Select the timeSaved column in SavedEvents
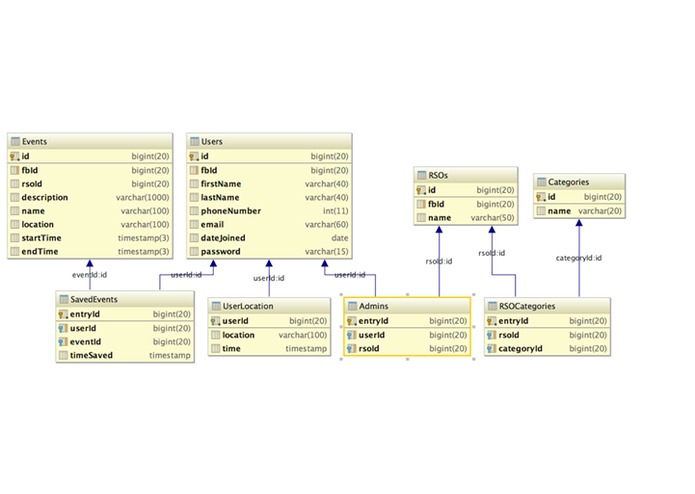Image resolution: width=695 pixels, height=494 pixels. click(125, 355)
